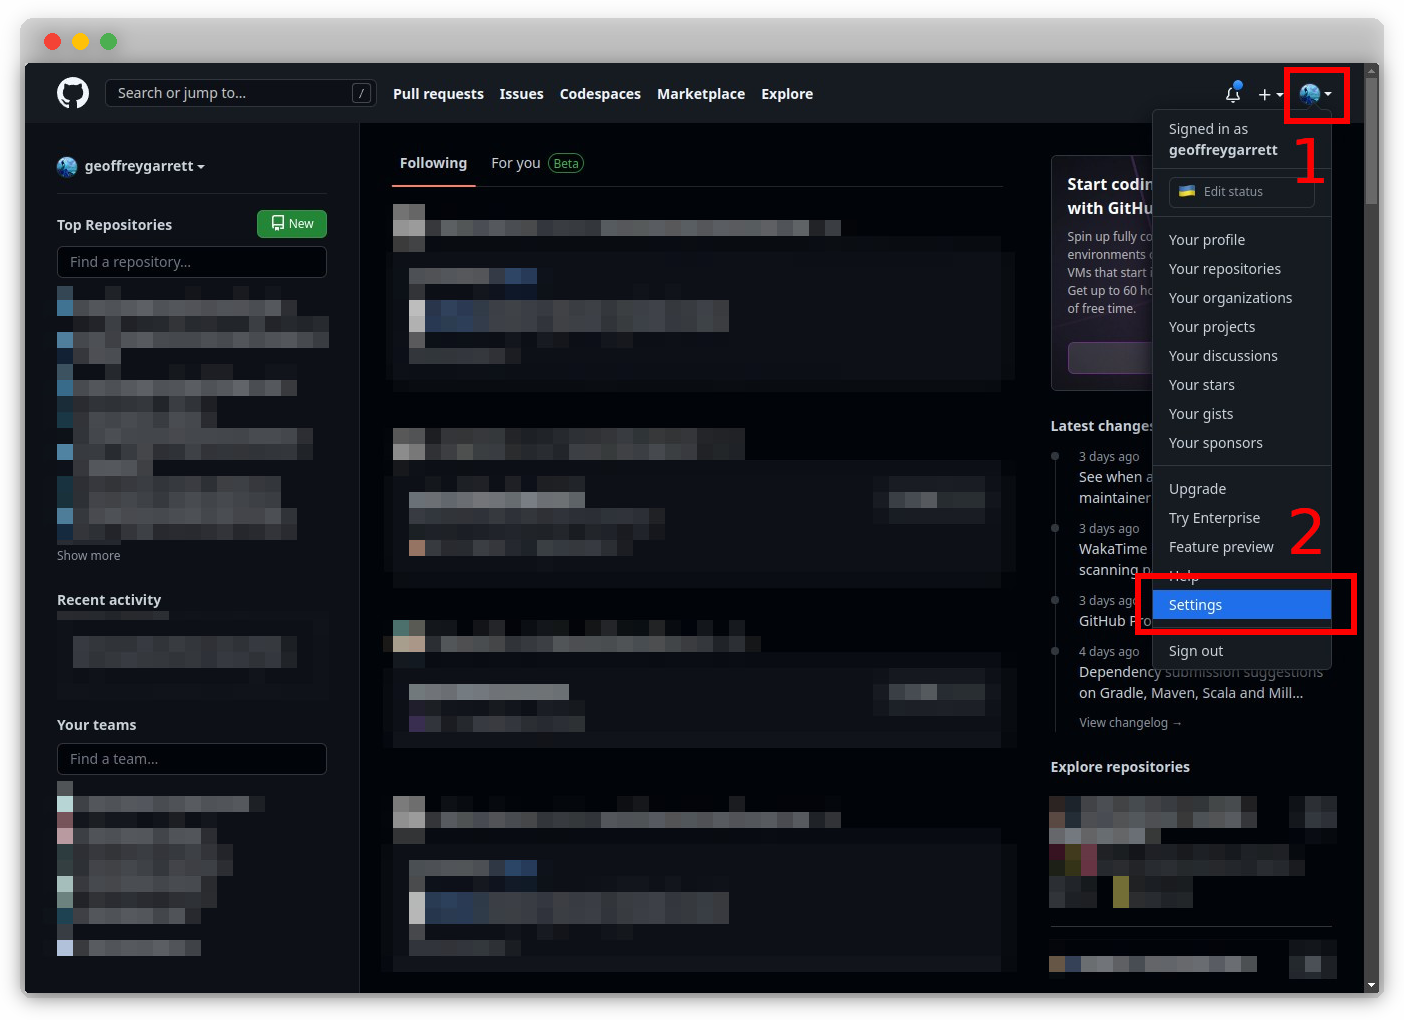This screenshot has height=1020, width=1404.
Task: Click the Top Repositories heading
Action: point(114,225)
